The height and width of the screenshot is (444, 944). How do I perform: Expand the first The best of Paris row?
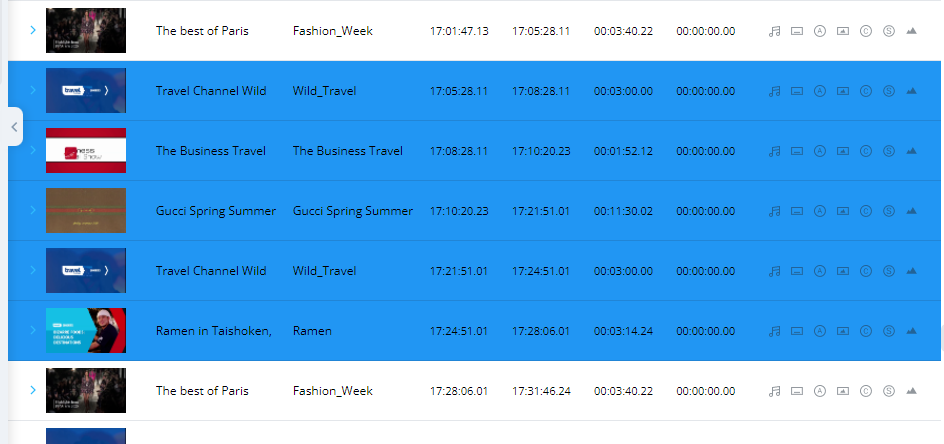click(x=33, y=31)
